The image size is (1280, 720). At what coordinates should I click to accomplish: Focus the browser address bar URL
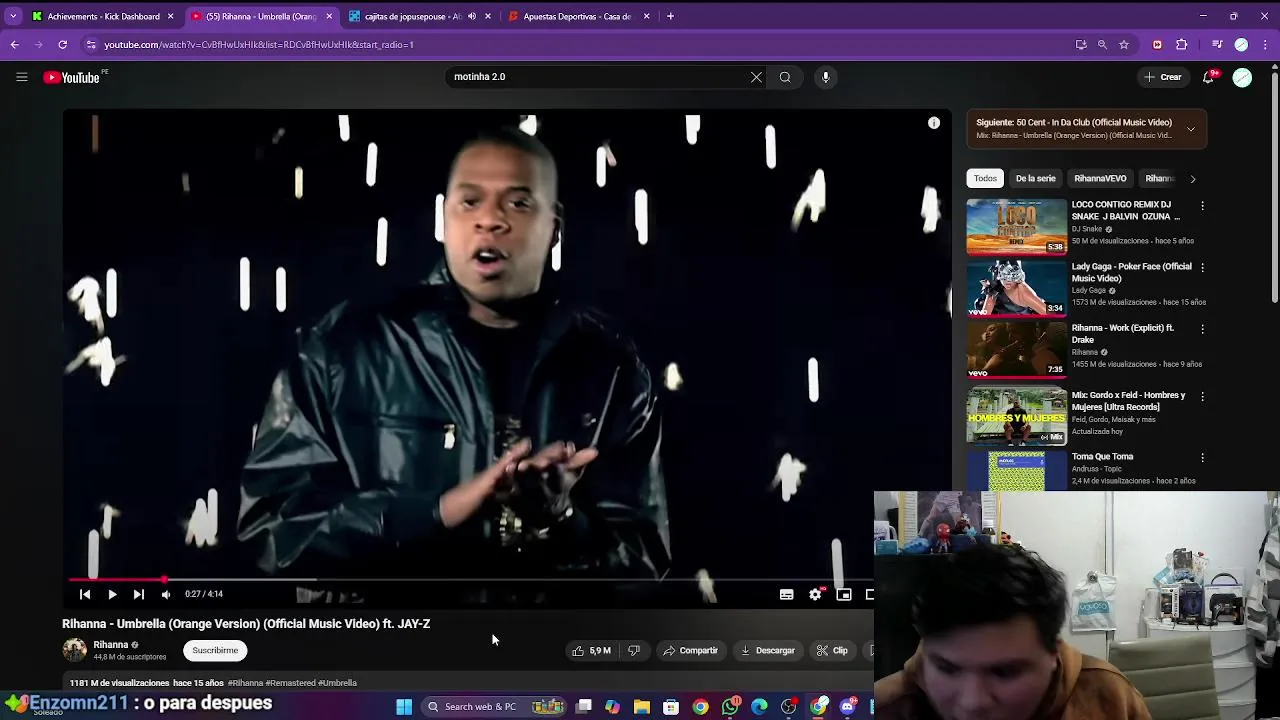tap(258, 45)
